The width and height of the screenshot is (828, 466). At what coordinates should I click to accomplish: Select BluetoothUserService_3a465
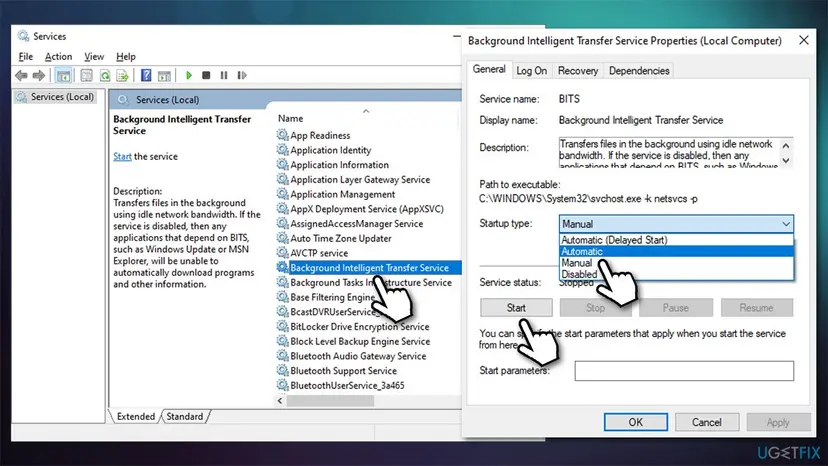[347, 386]
